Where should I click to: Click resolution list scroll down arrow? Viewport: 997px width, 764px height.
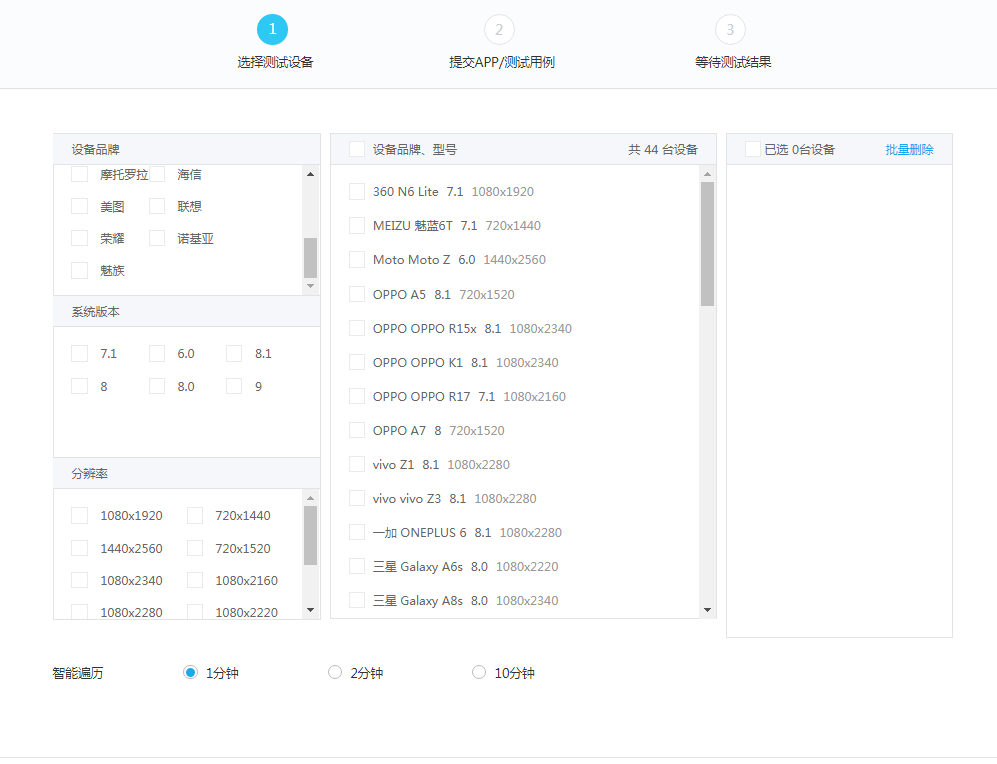tap(310, 610)
